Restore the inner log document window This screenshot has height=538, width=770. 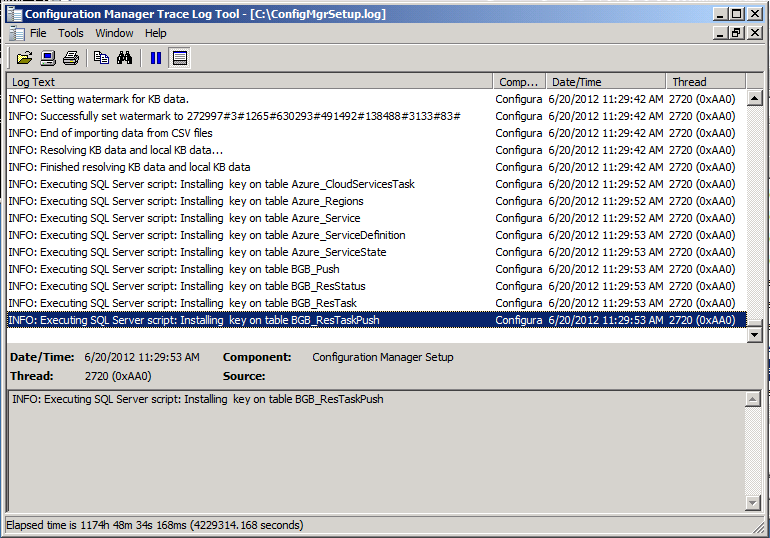736,33
